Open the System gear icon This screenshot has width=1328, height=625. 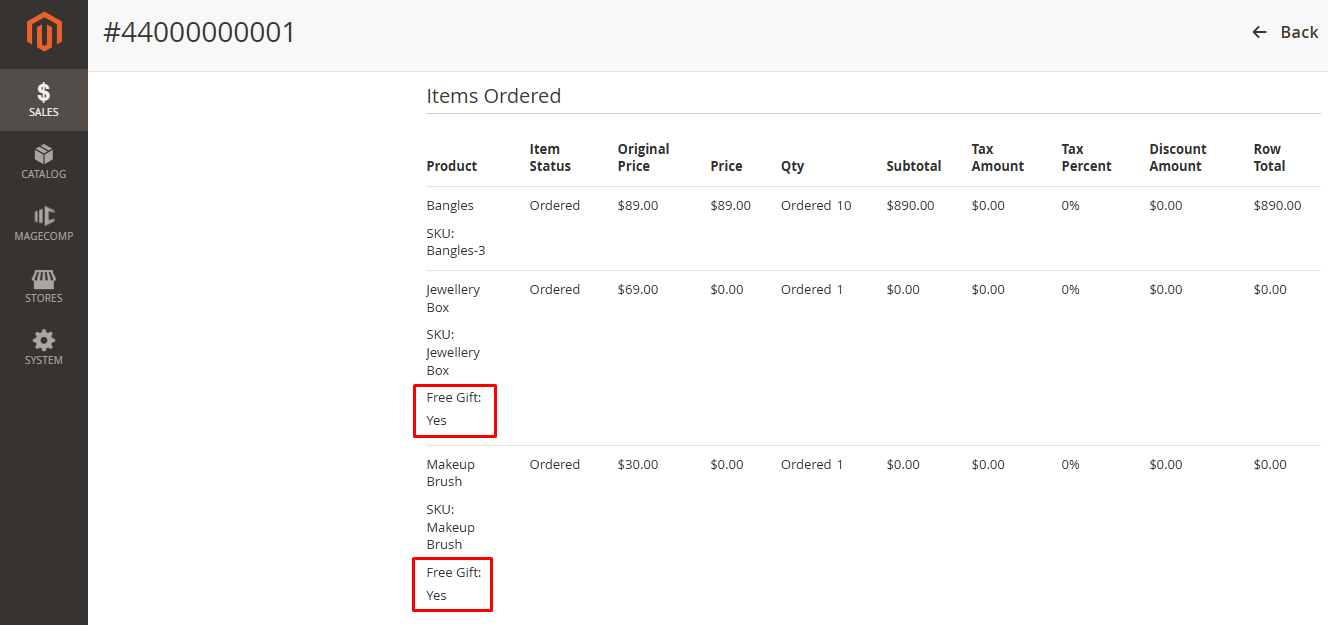tap(44, 341)
